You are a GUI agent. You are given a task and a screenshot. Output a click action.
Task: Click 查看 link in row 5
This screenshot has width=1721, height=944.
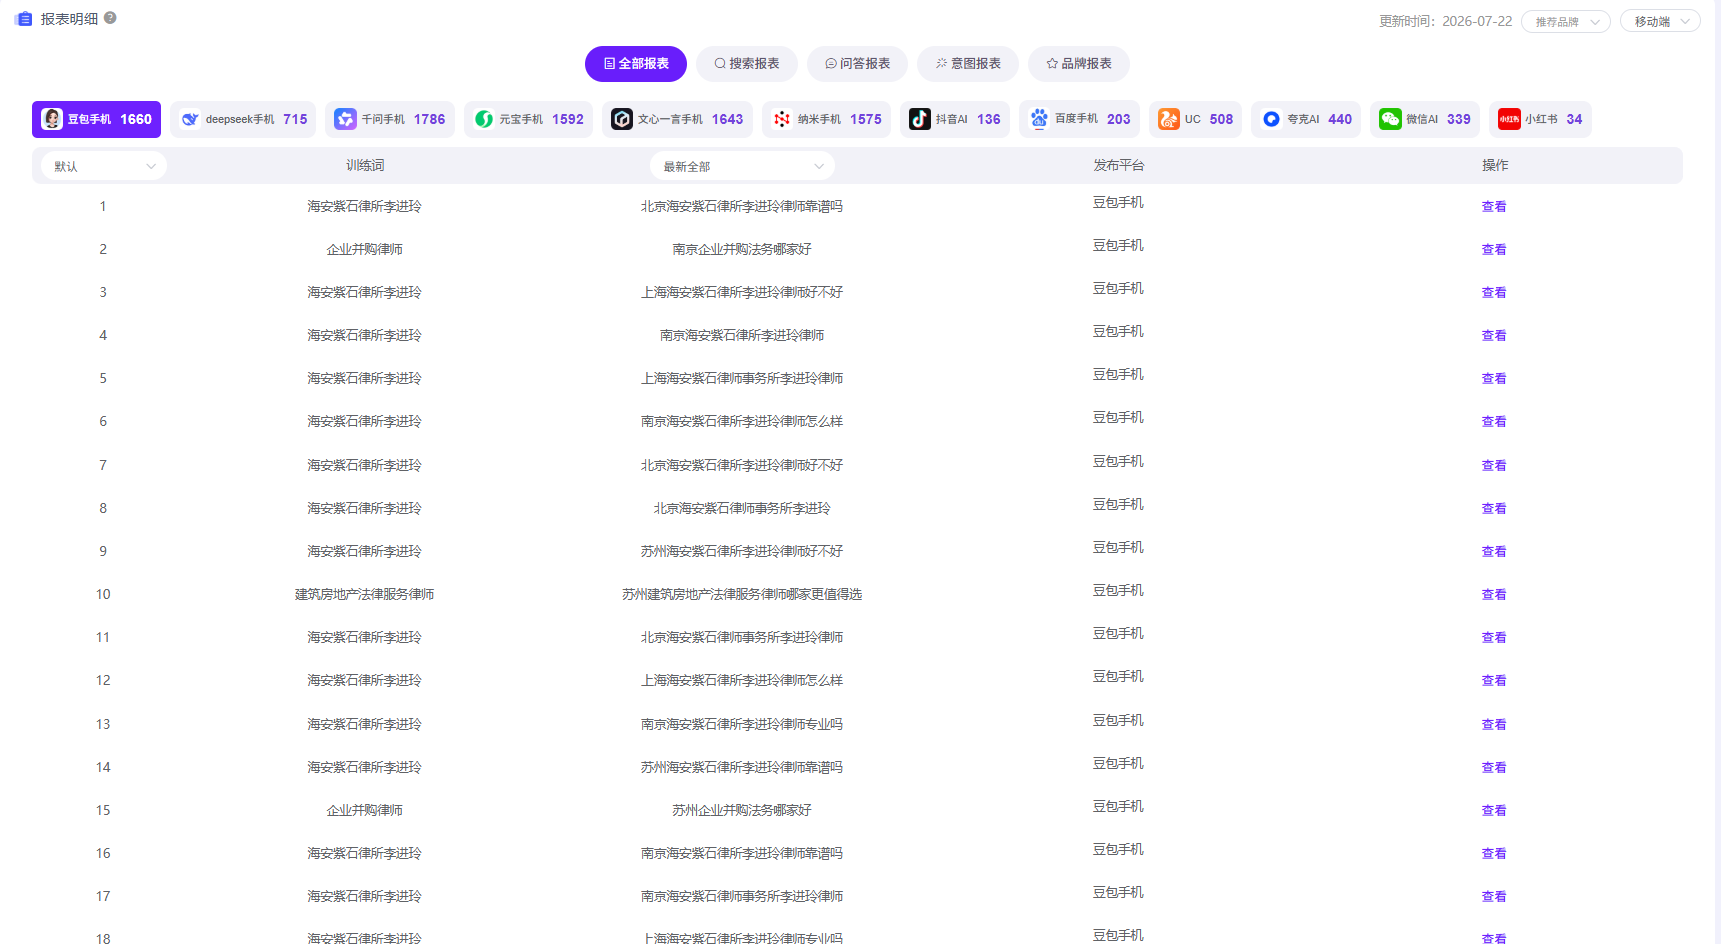click(x=1494, y=379)
